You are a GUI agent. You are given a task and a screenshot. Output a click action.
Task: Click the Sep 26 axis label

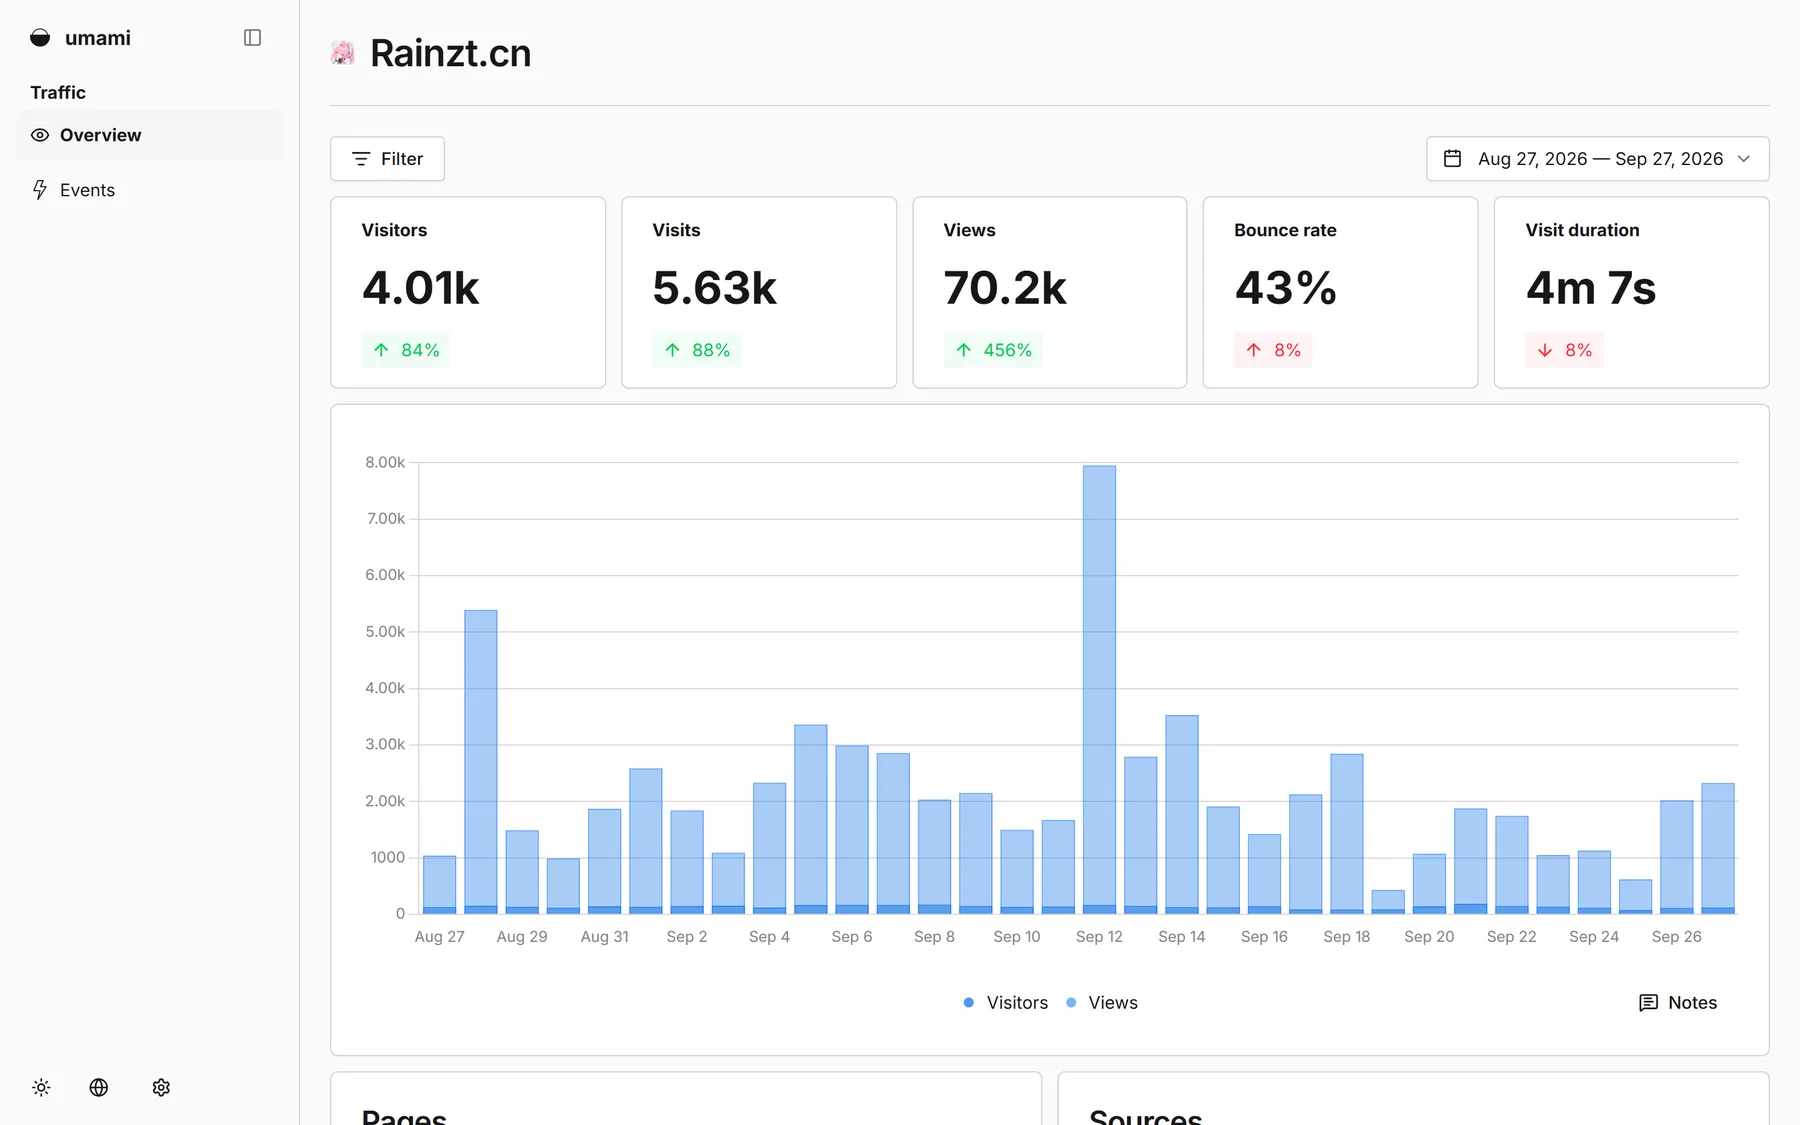[x=1676, y=937]
